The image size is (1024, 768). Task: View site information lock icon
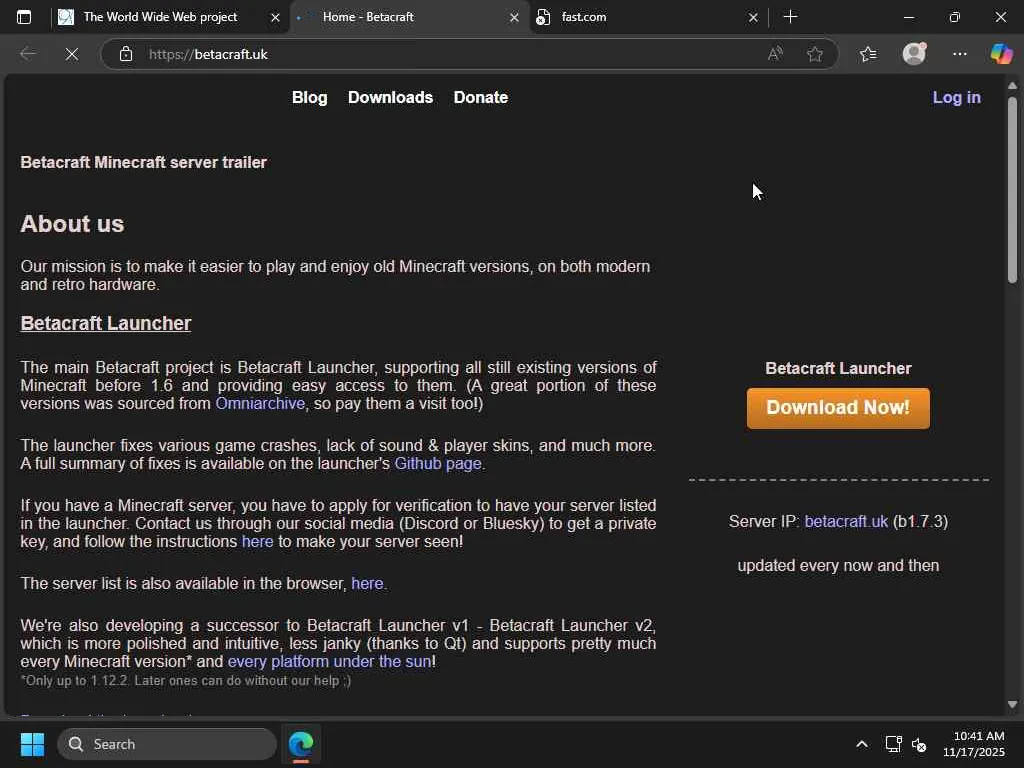click(x=126, y=54)
